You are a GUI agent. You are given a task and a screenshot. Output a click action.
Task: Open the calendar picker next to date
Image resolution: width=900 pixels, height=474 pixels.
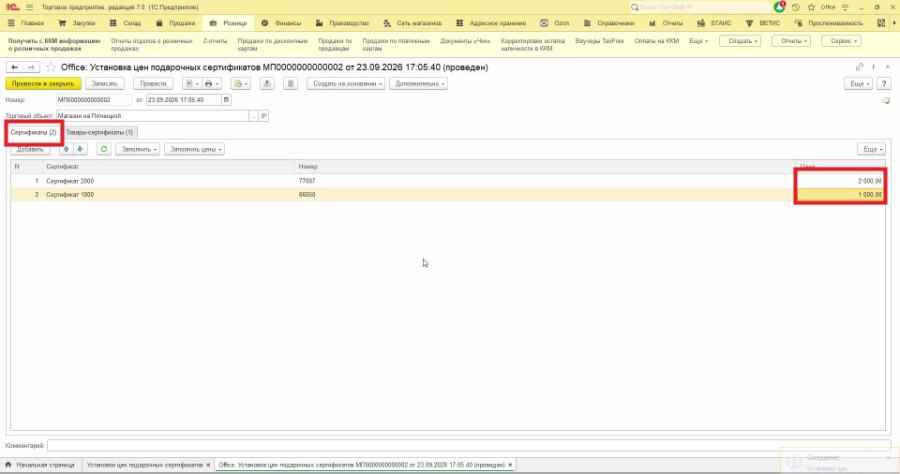pyautogui.click(x=226, y=100)
